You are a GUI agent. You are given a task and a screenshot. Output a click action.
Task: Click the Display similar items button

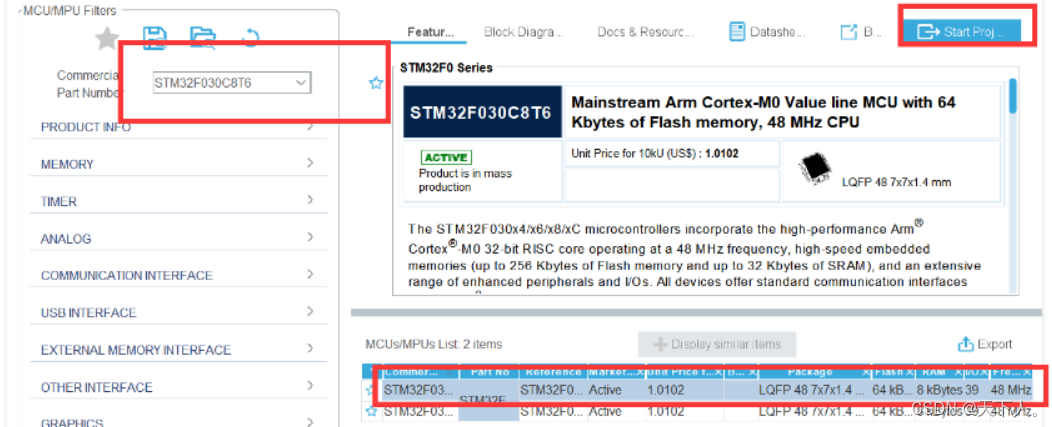click(717, 344)
